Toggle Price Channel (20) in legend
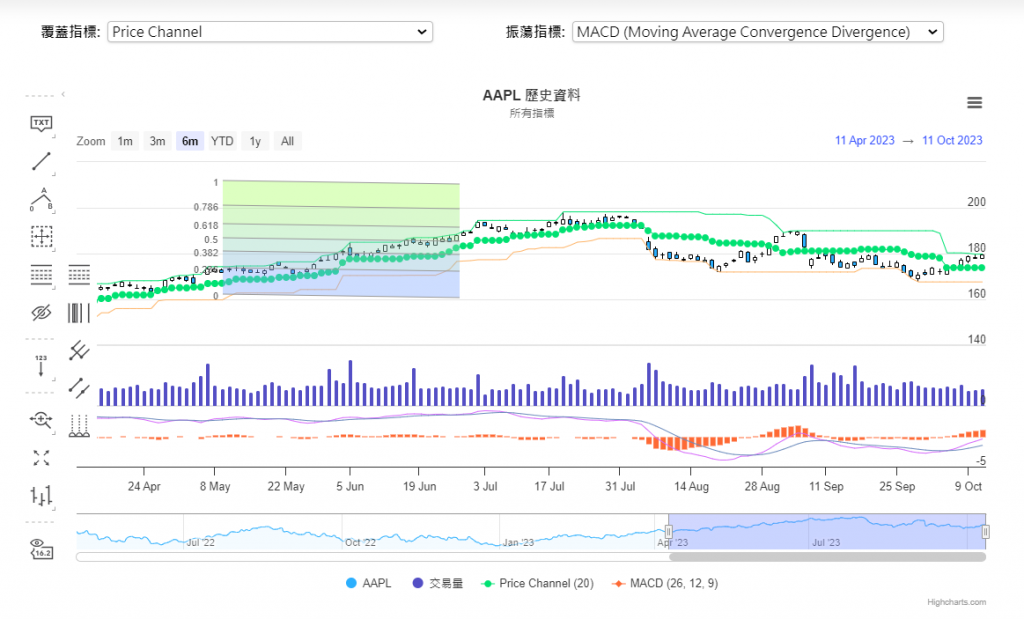This screenshot has height=619, width=1024. (x=537, y=583)
